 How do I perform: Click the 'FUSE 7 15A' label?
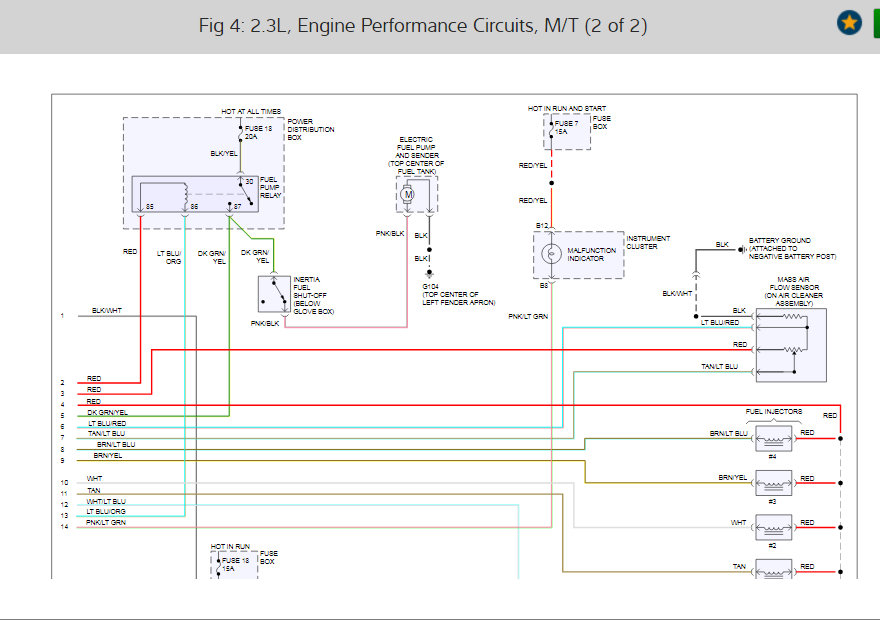pos(566,127)
